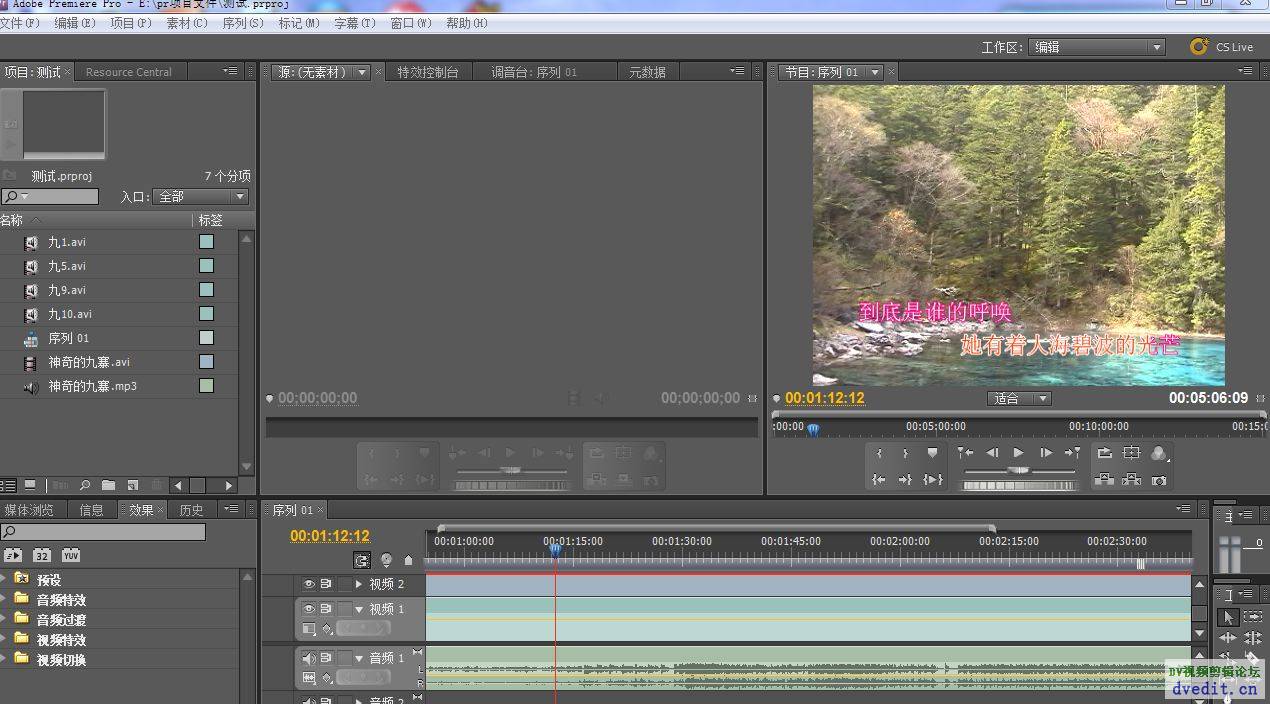
Task: Enable the Snap magnet in timeline
Action: [361, 561]
